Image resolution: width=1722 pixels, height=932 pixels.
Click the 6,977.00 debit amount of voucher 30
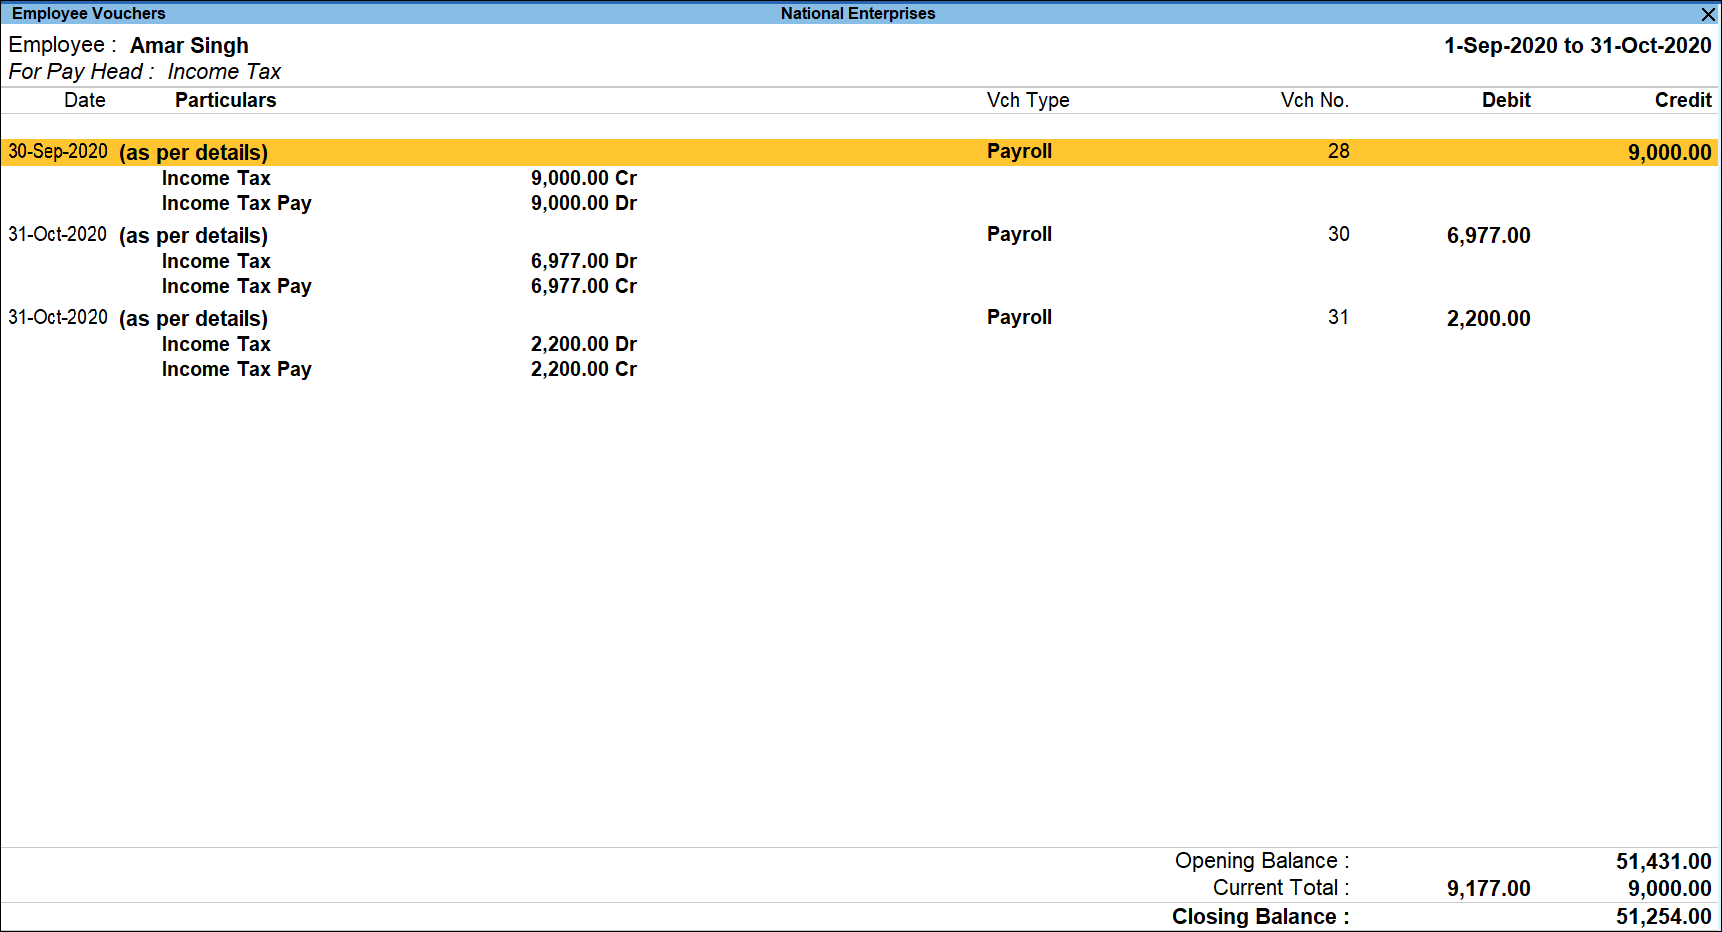pos(1488,236)
